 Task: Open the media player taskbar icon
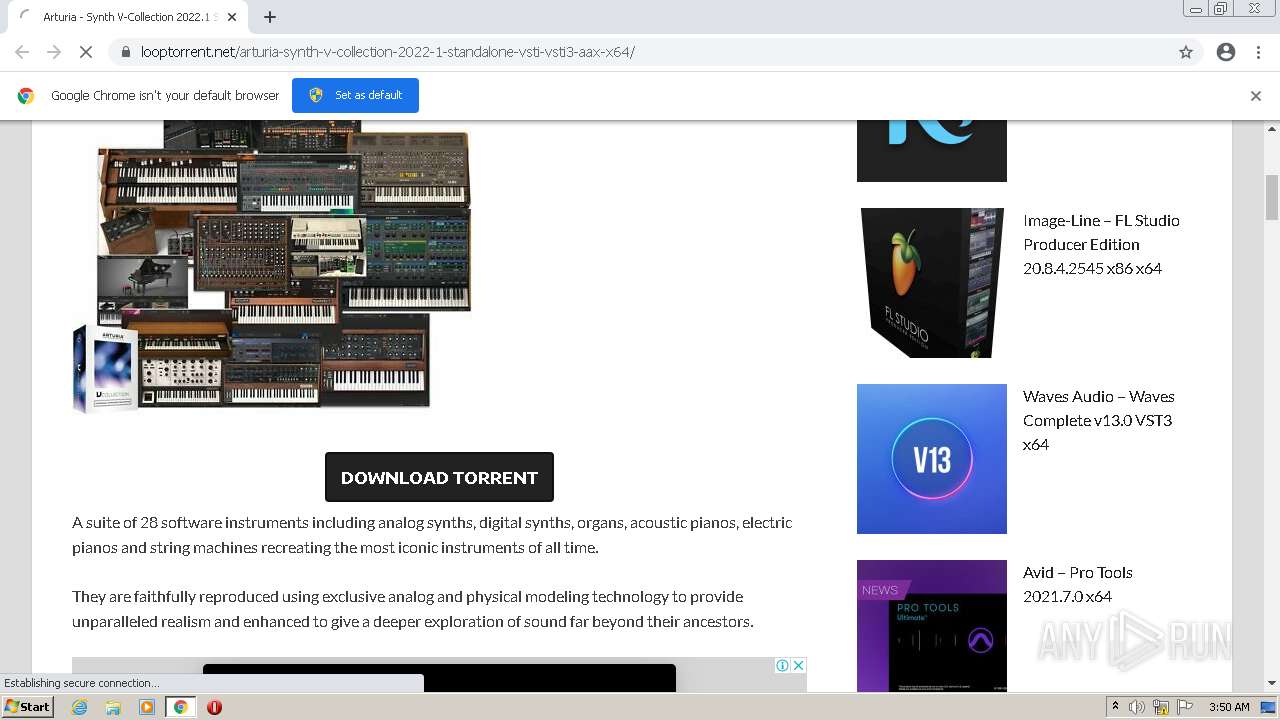[x=147, y=707]
